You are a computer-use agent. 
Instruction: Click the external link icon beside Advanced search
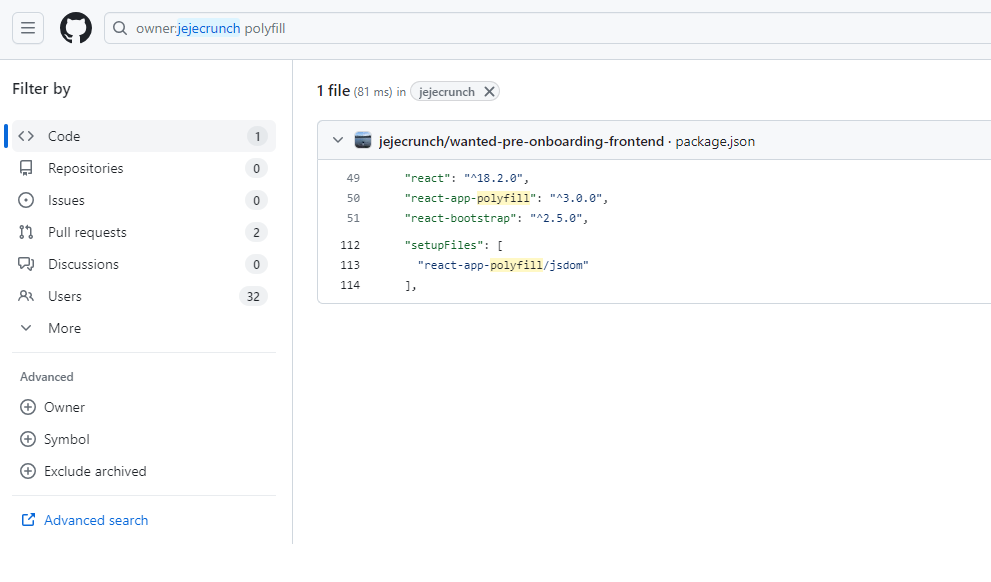[x=28, y=519]
